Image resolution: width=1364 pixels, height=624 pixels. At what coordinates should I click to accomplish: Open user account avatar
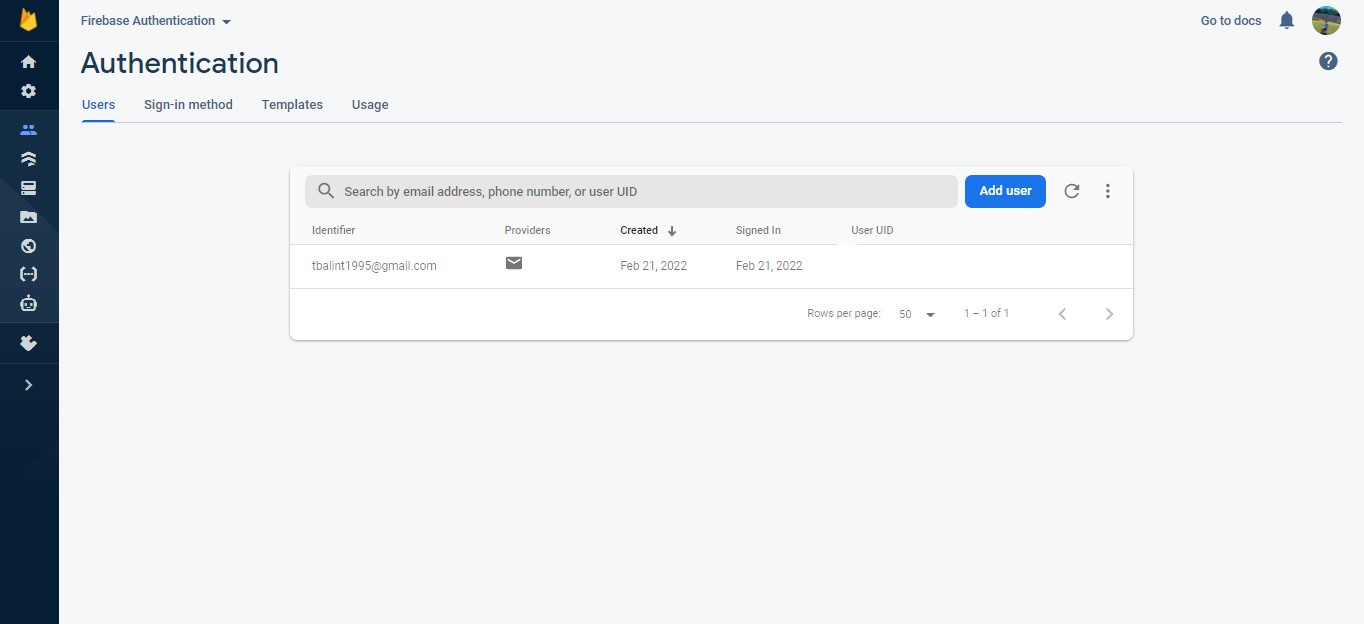coord(1326,20)
